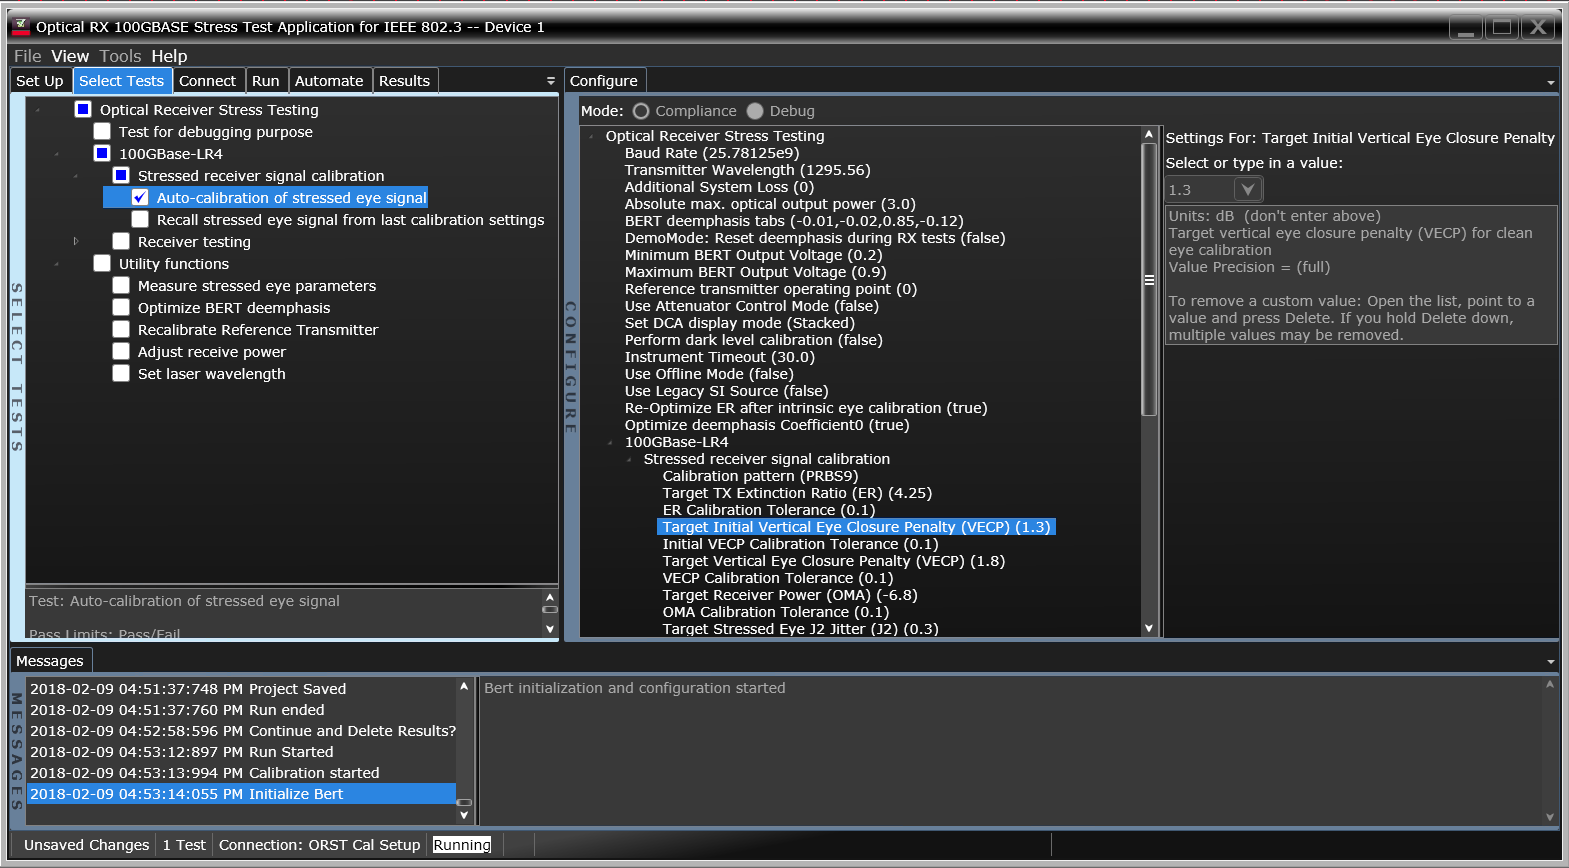The height and width of the screenshot is (868, 1569).
Task: Select Target Receiver Power (OMA) setting
Action: click(x=789, y=595)
